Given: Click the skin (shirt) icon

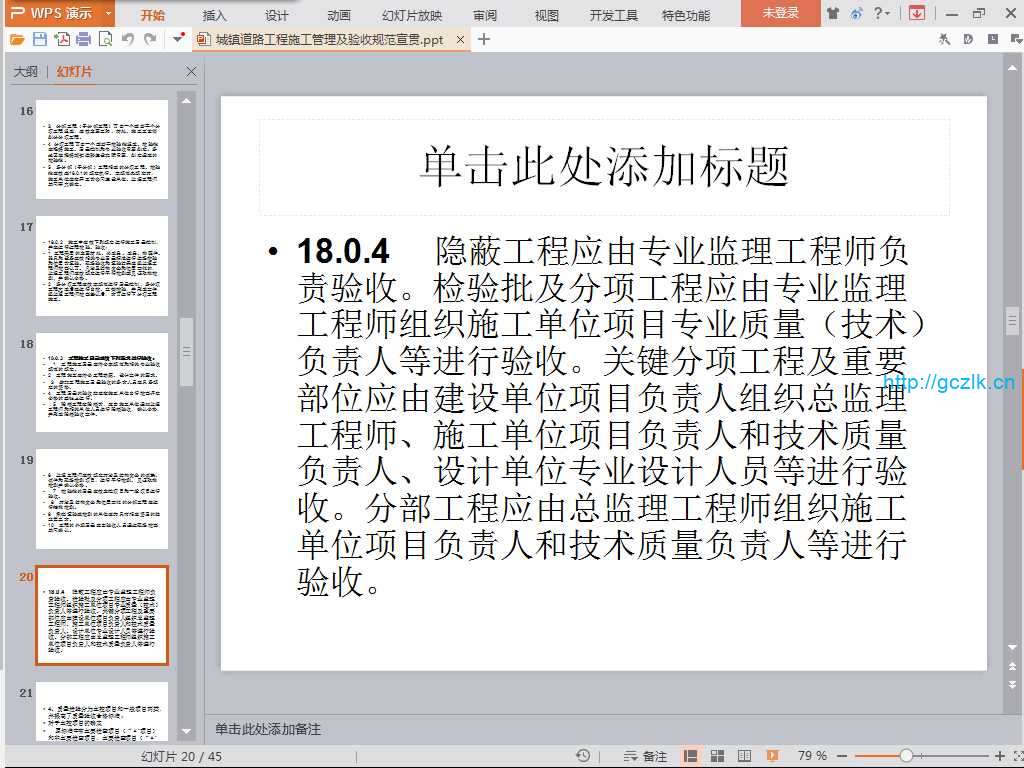Looking at the screenshot, I should pyautogui.click(x=833, y=14).
